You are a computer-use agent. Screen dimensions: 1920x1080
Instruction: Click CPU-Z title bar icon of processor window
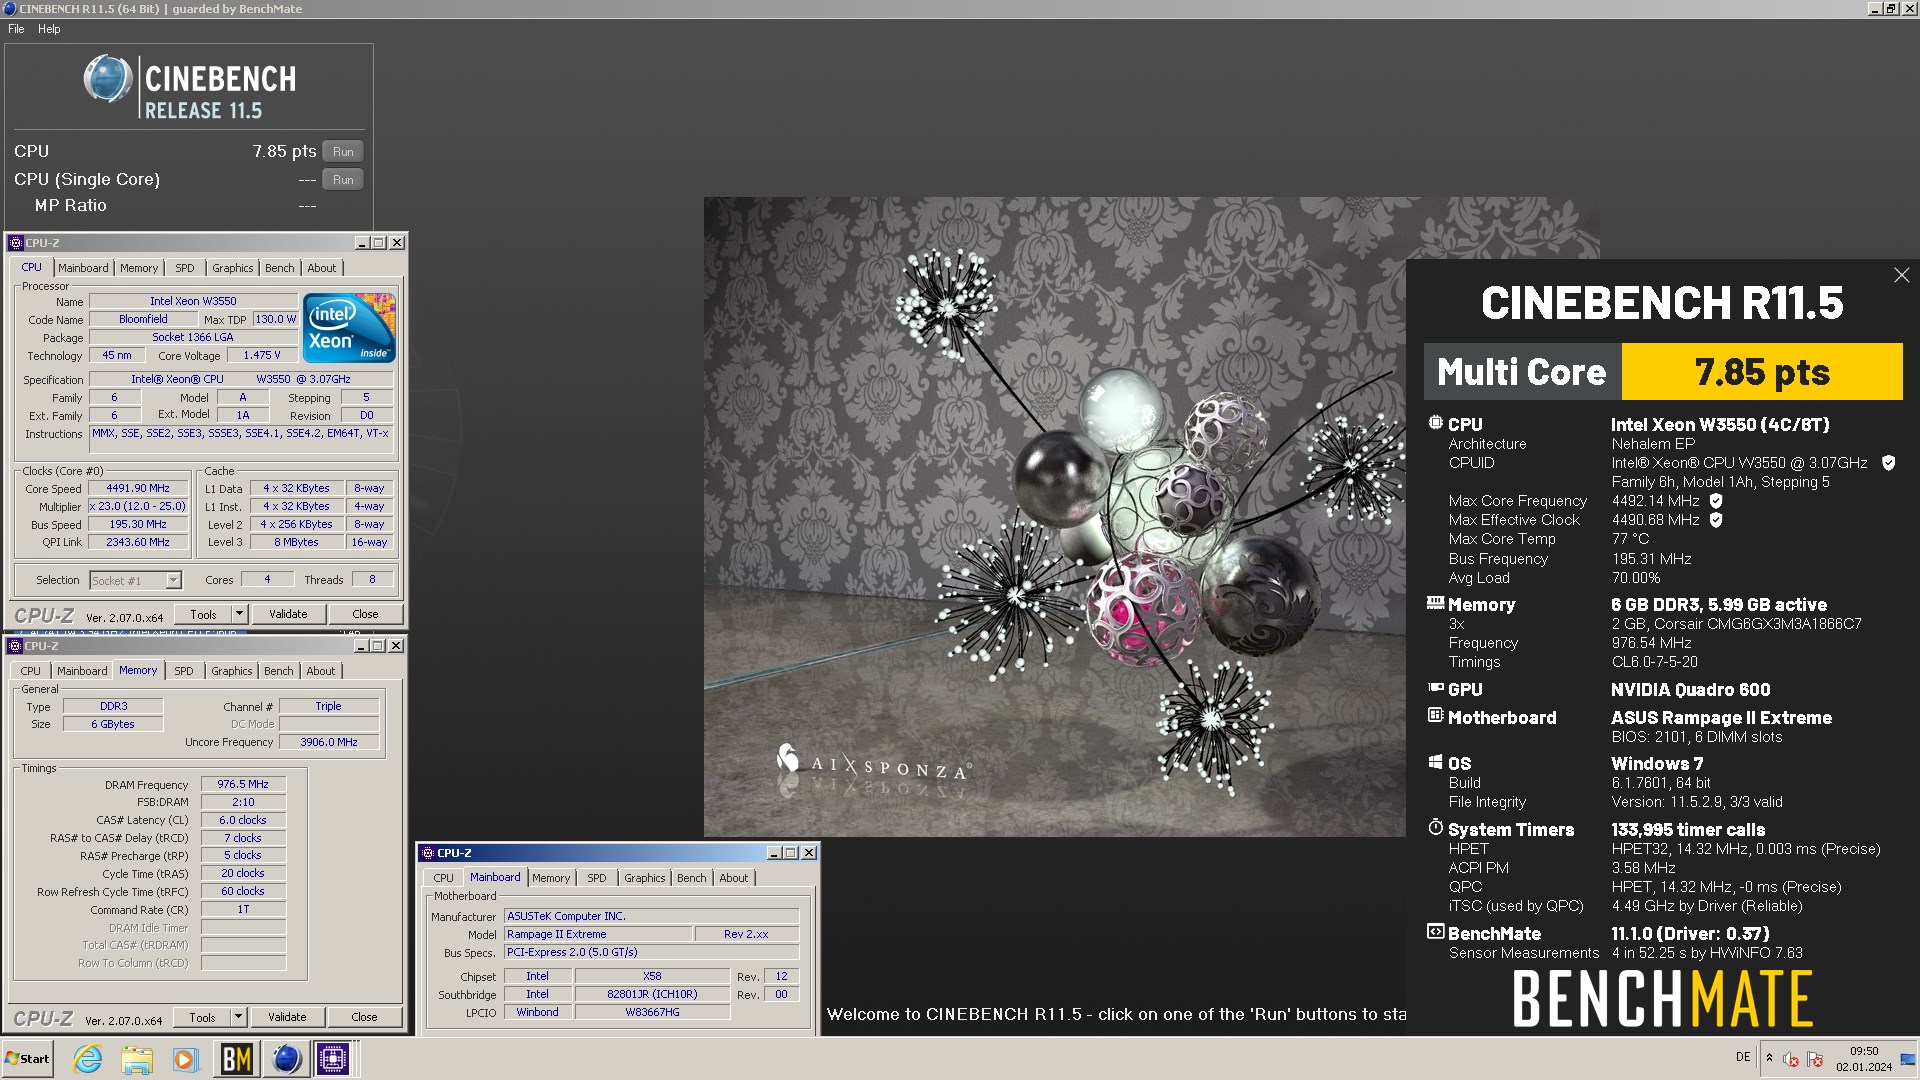coord(15,243)
